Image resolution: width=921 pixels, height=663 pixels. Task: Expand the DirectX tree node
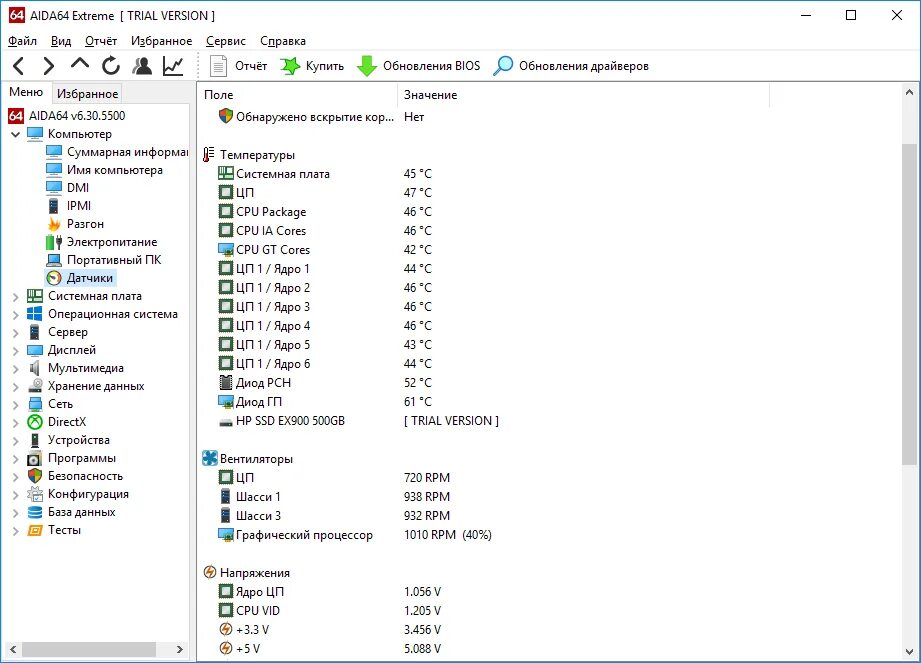pos(15,422)
